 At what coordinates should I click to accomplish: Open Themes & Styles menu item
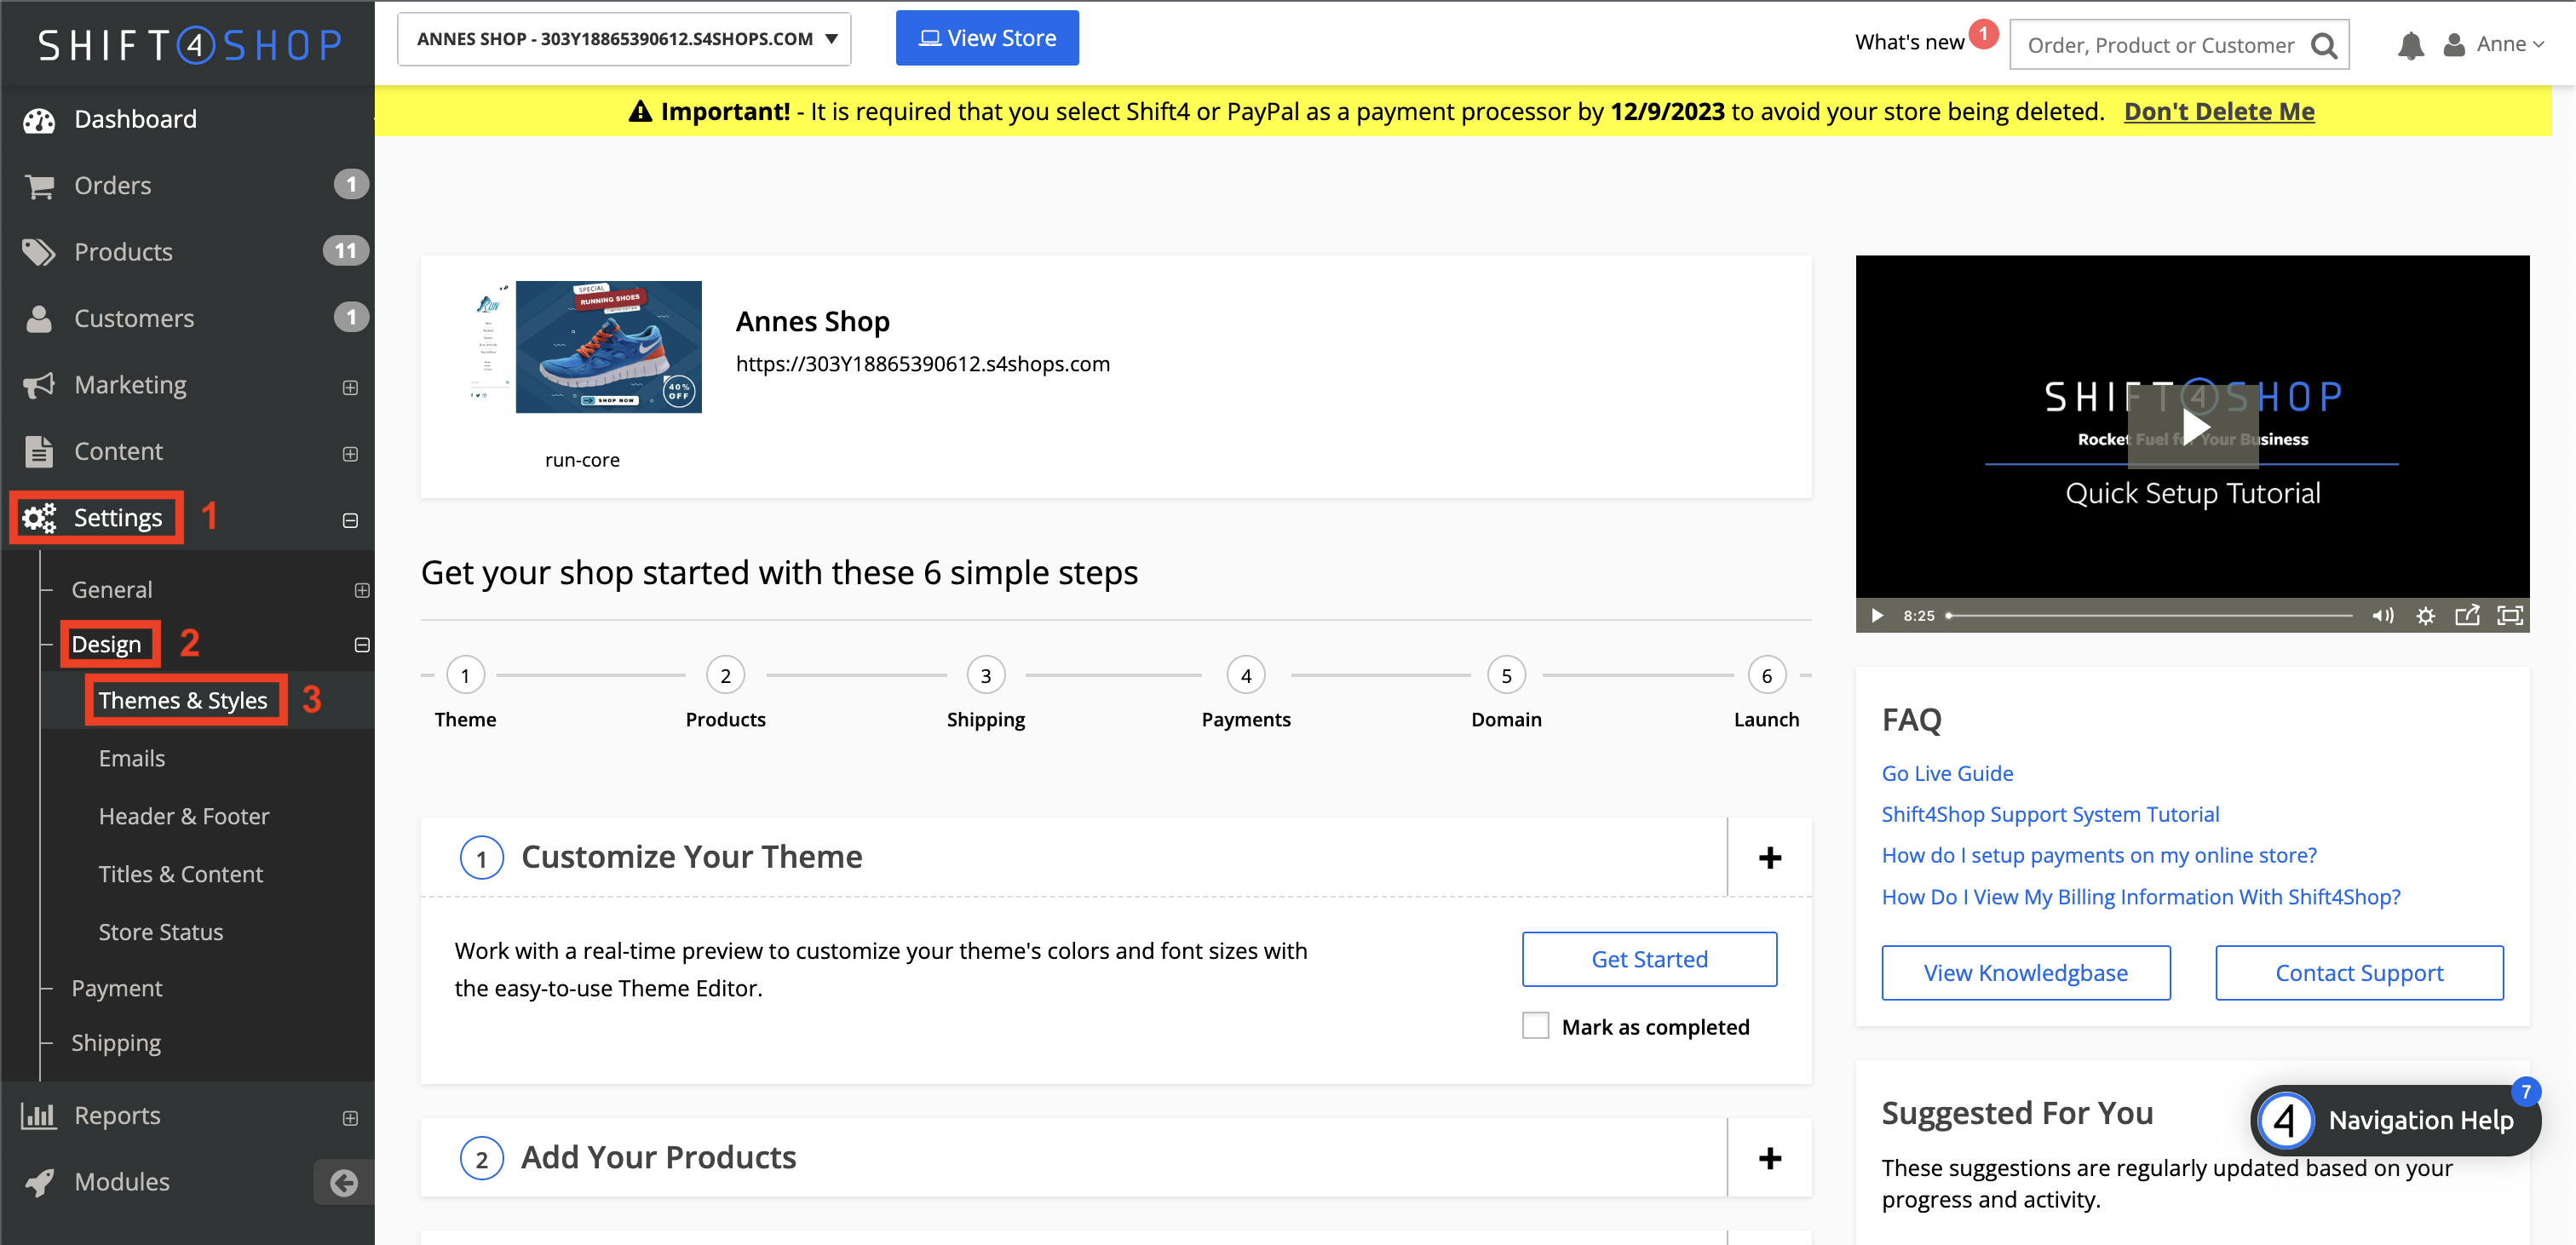coord(183,700)
